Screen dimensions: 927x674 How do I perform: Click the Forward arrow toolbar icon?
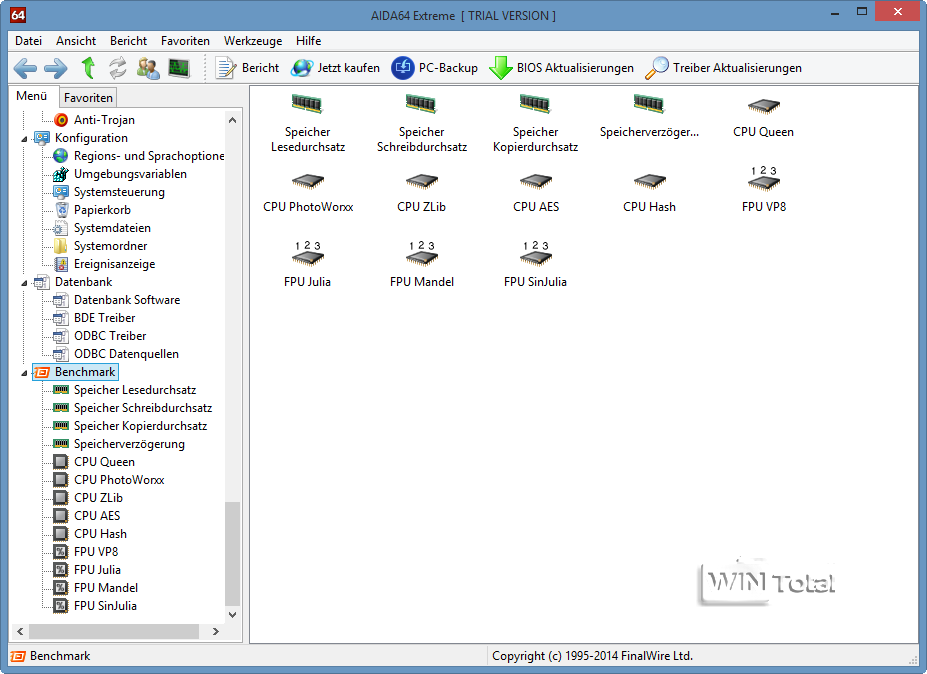coord(56,68)
